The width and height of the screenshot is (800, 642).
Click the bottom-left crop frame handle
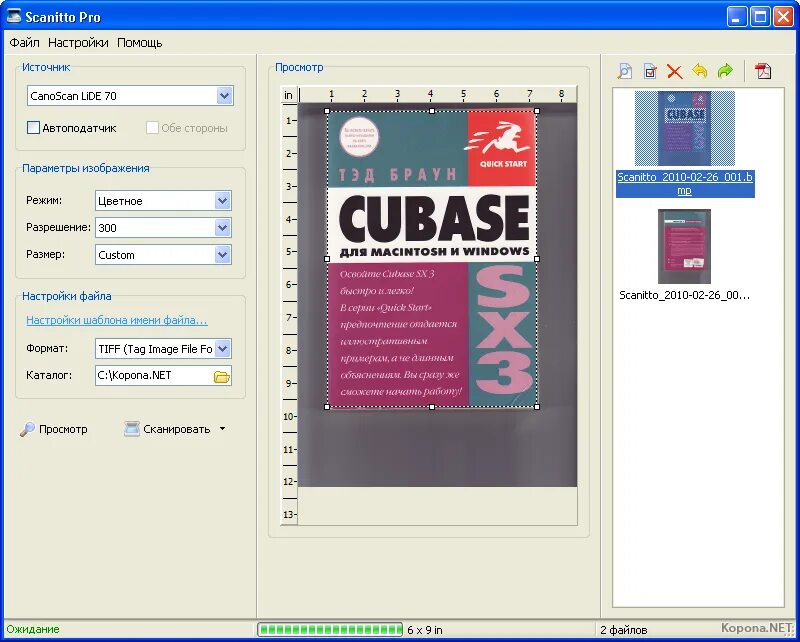coord(327,407)
